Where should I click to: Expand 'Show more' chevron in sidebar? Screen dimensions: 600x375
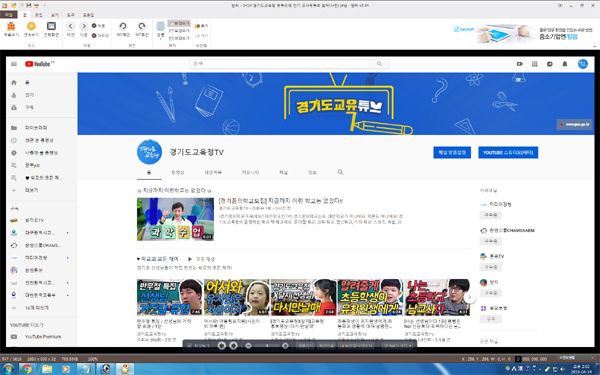click(14, 190)
